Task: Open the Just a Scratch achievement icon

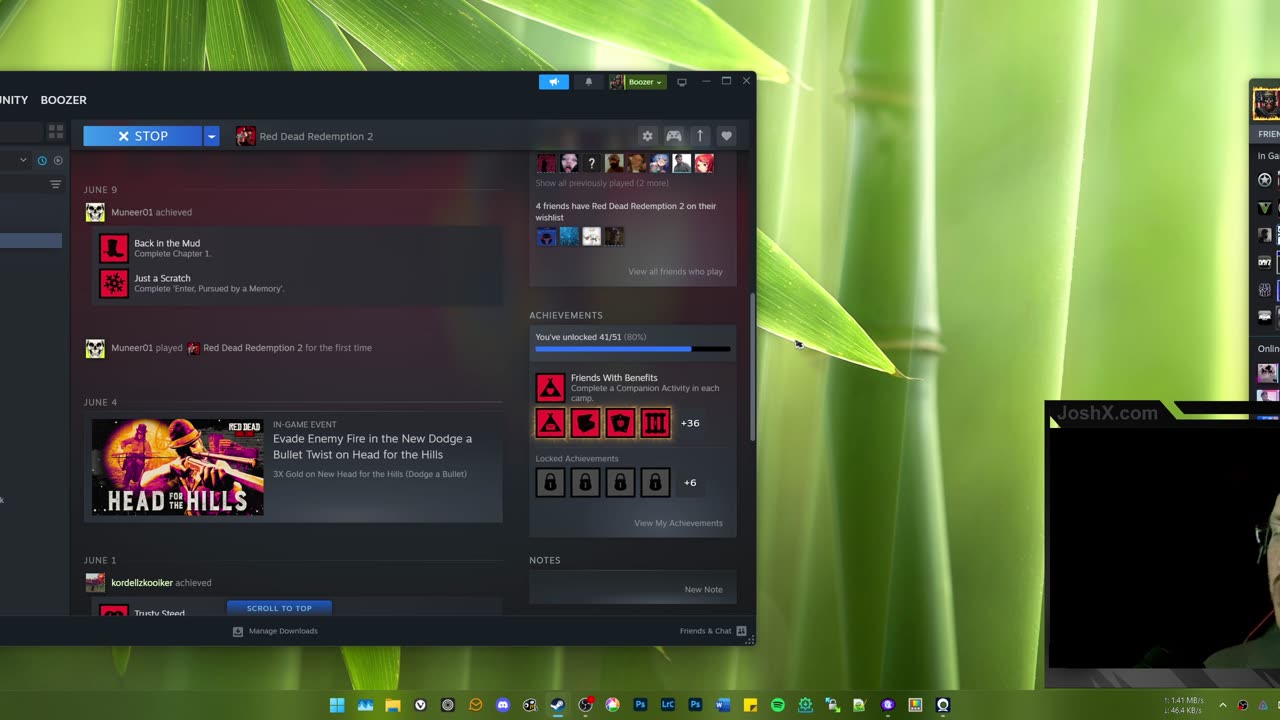Action: 114,283
